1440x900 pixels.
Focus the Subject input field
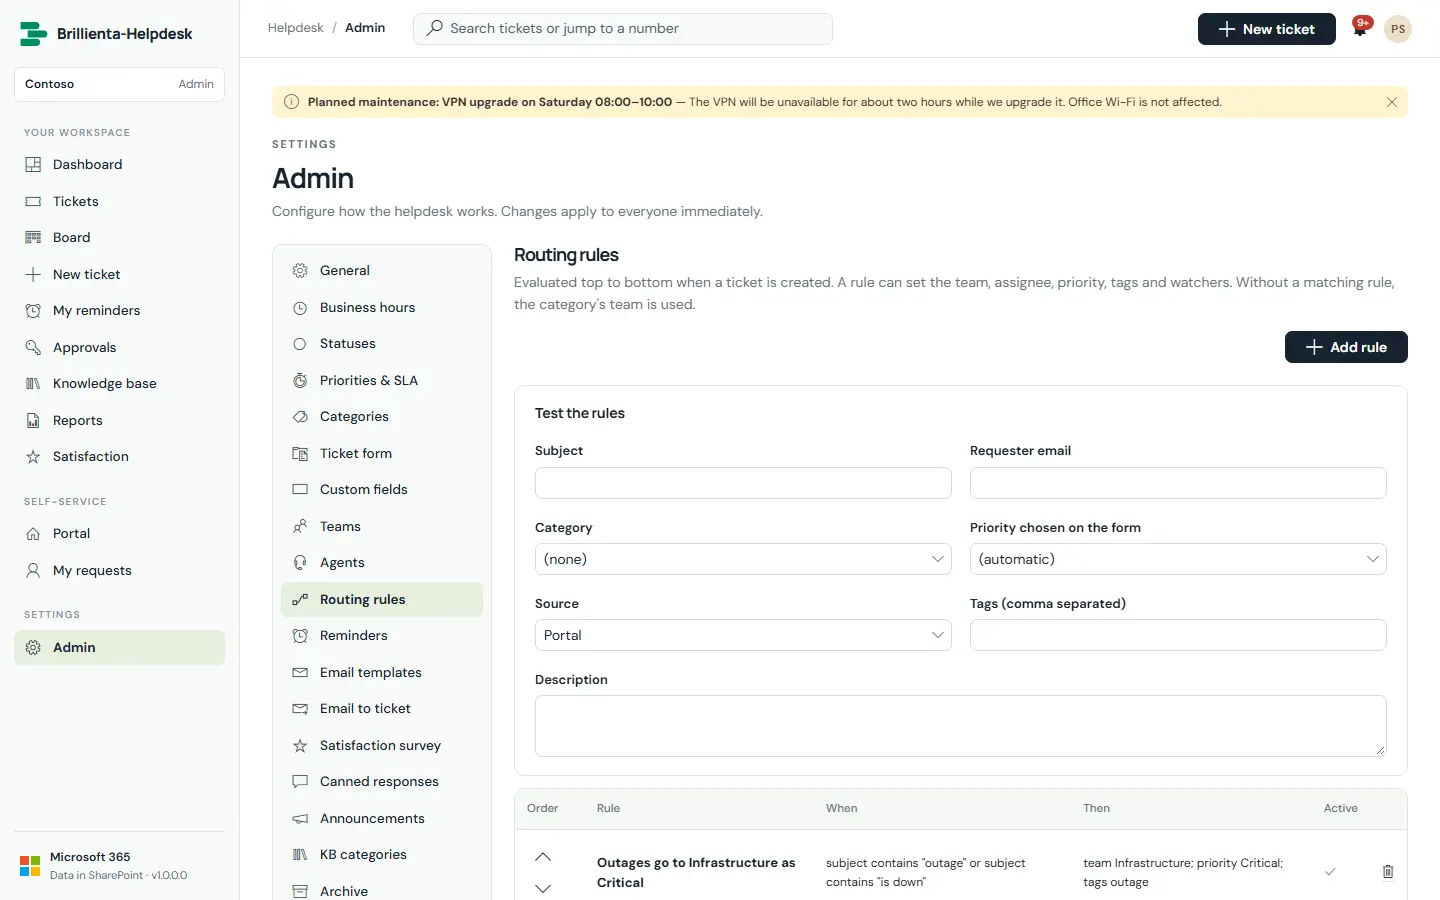[743, 483]
